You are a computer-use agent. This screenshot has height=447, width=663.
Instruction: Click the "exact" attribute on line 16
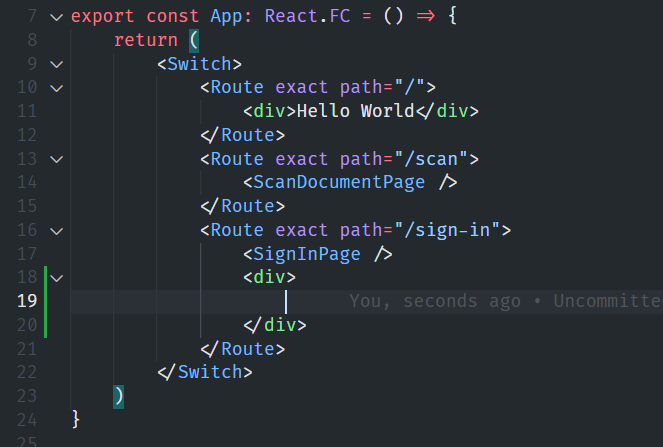301,230
